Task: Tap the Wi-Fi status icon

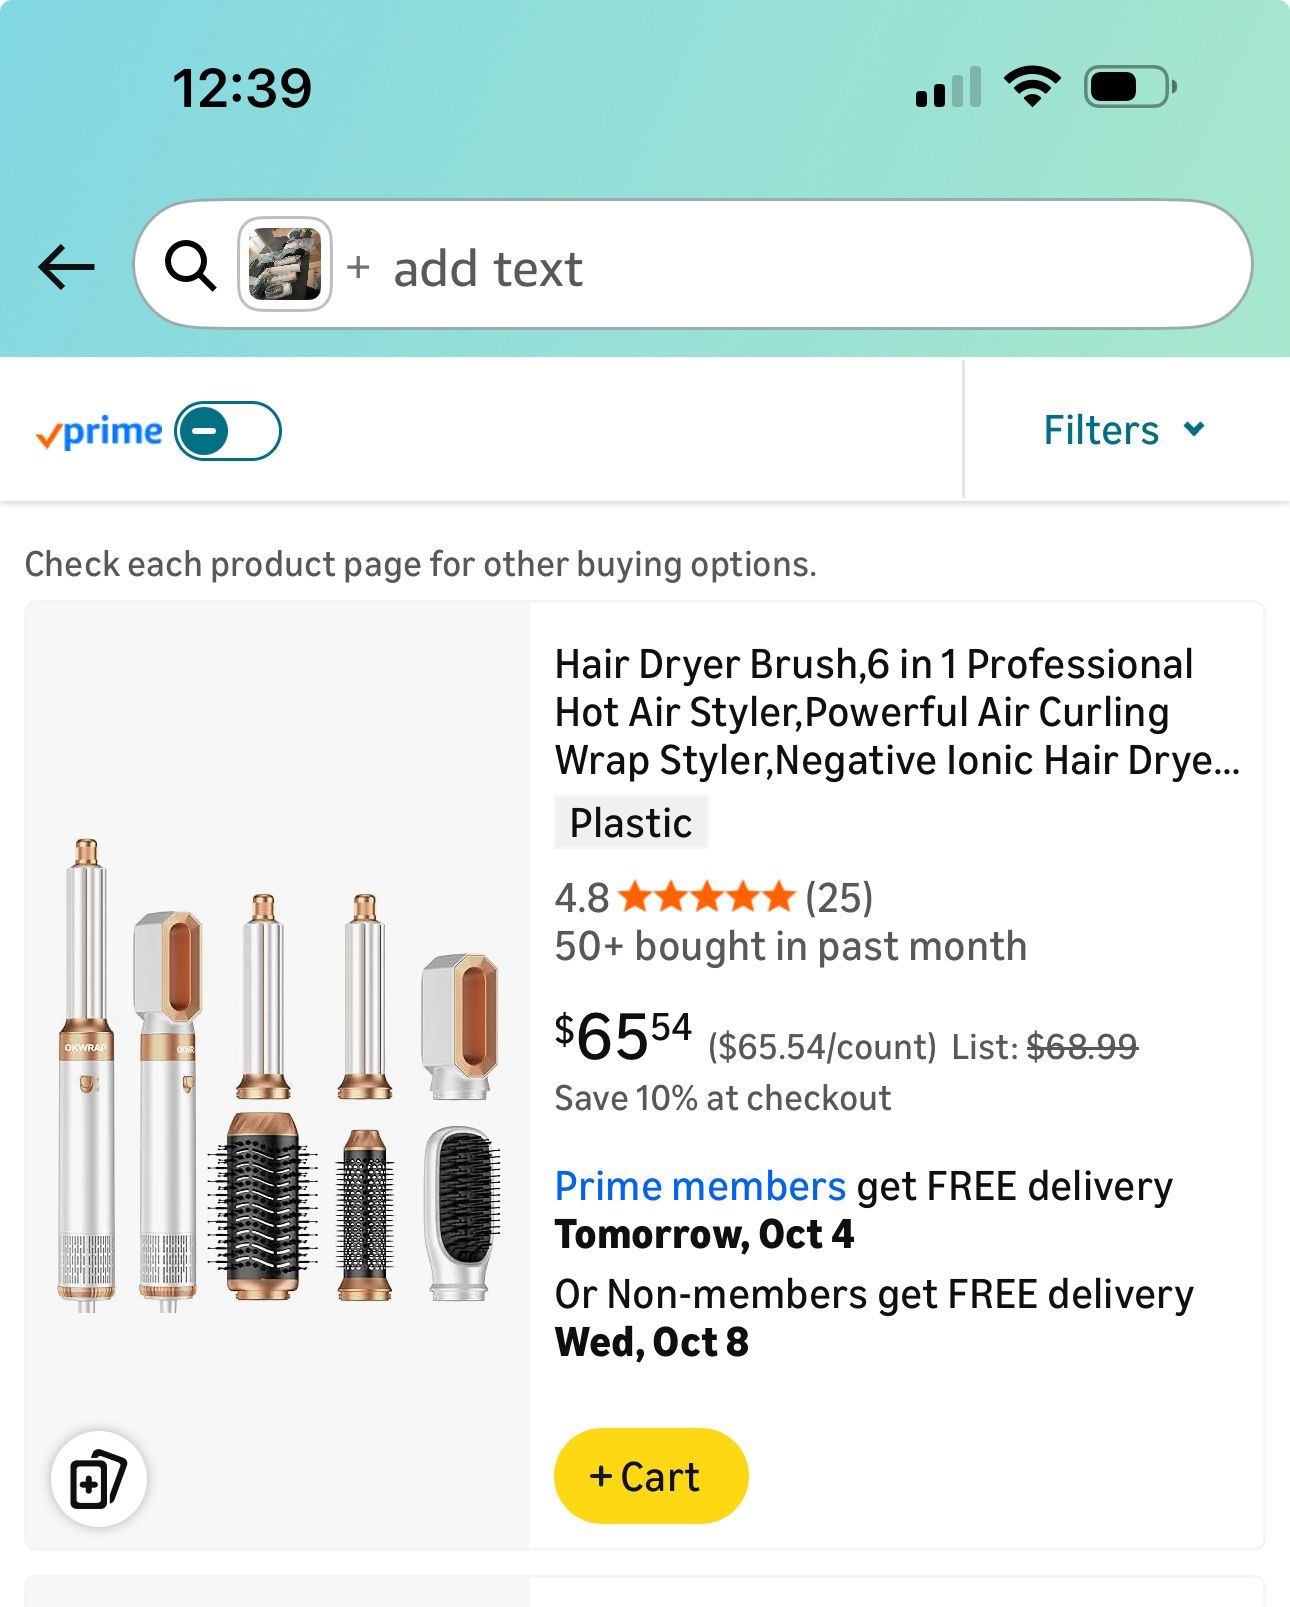Action: pos(1033,87)
